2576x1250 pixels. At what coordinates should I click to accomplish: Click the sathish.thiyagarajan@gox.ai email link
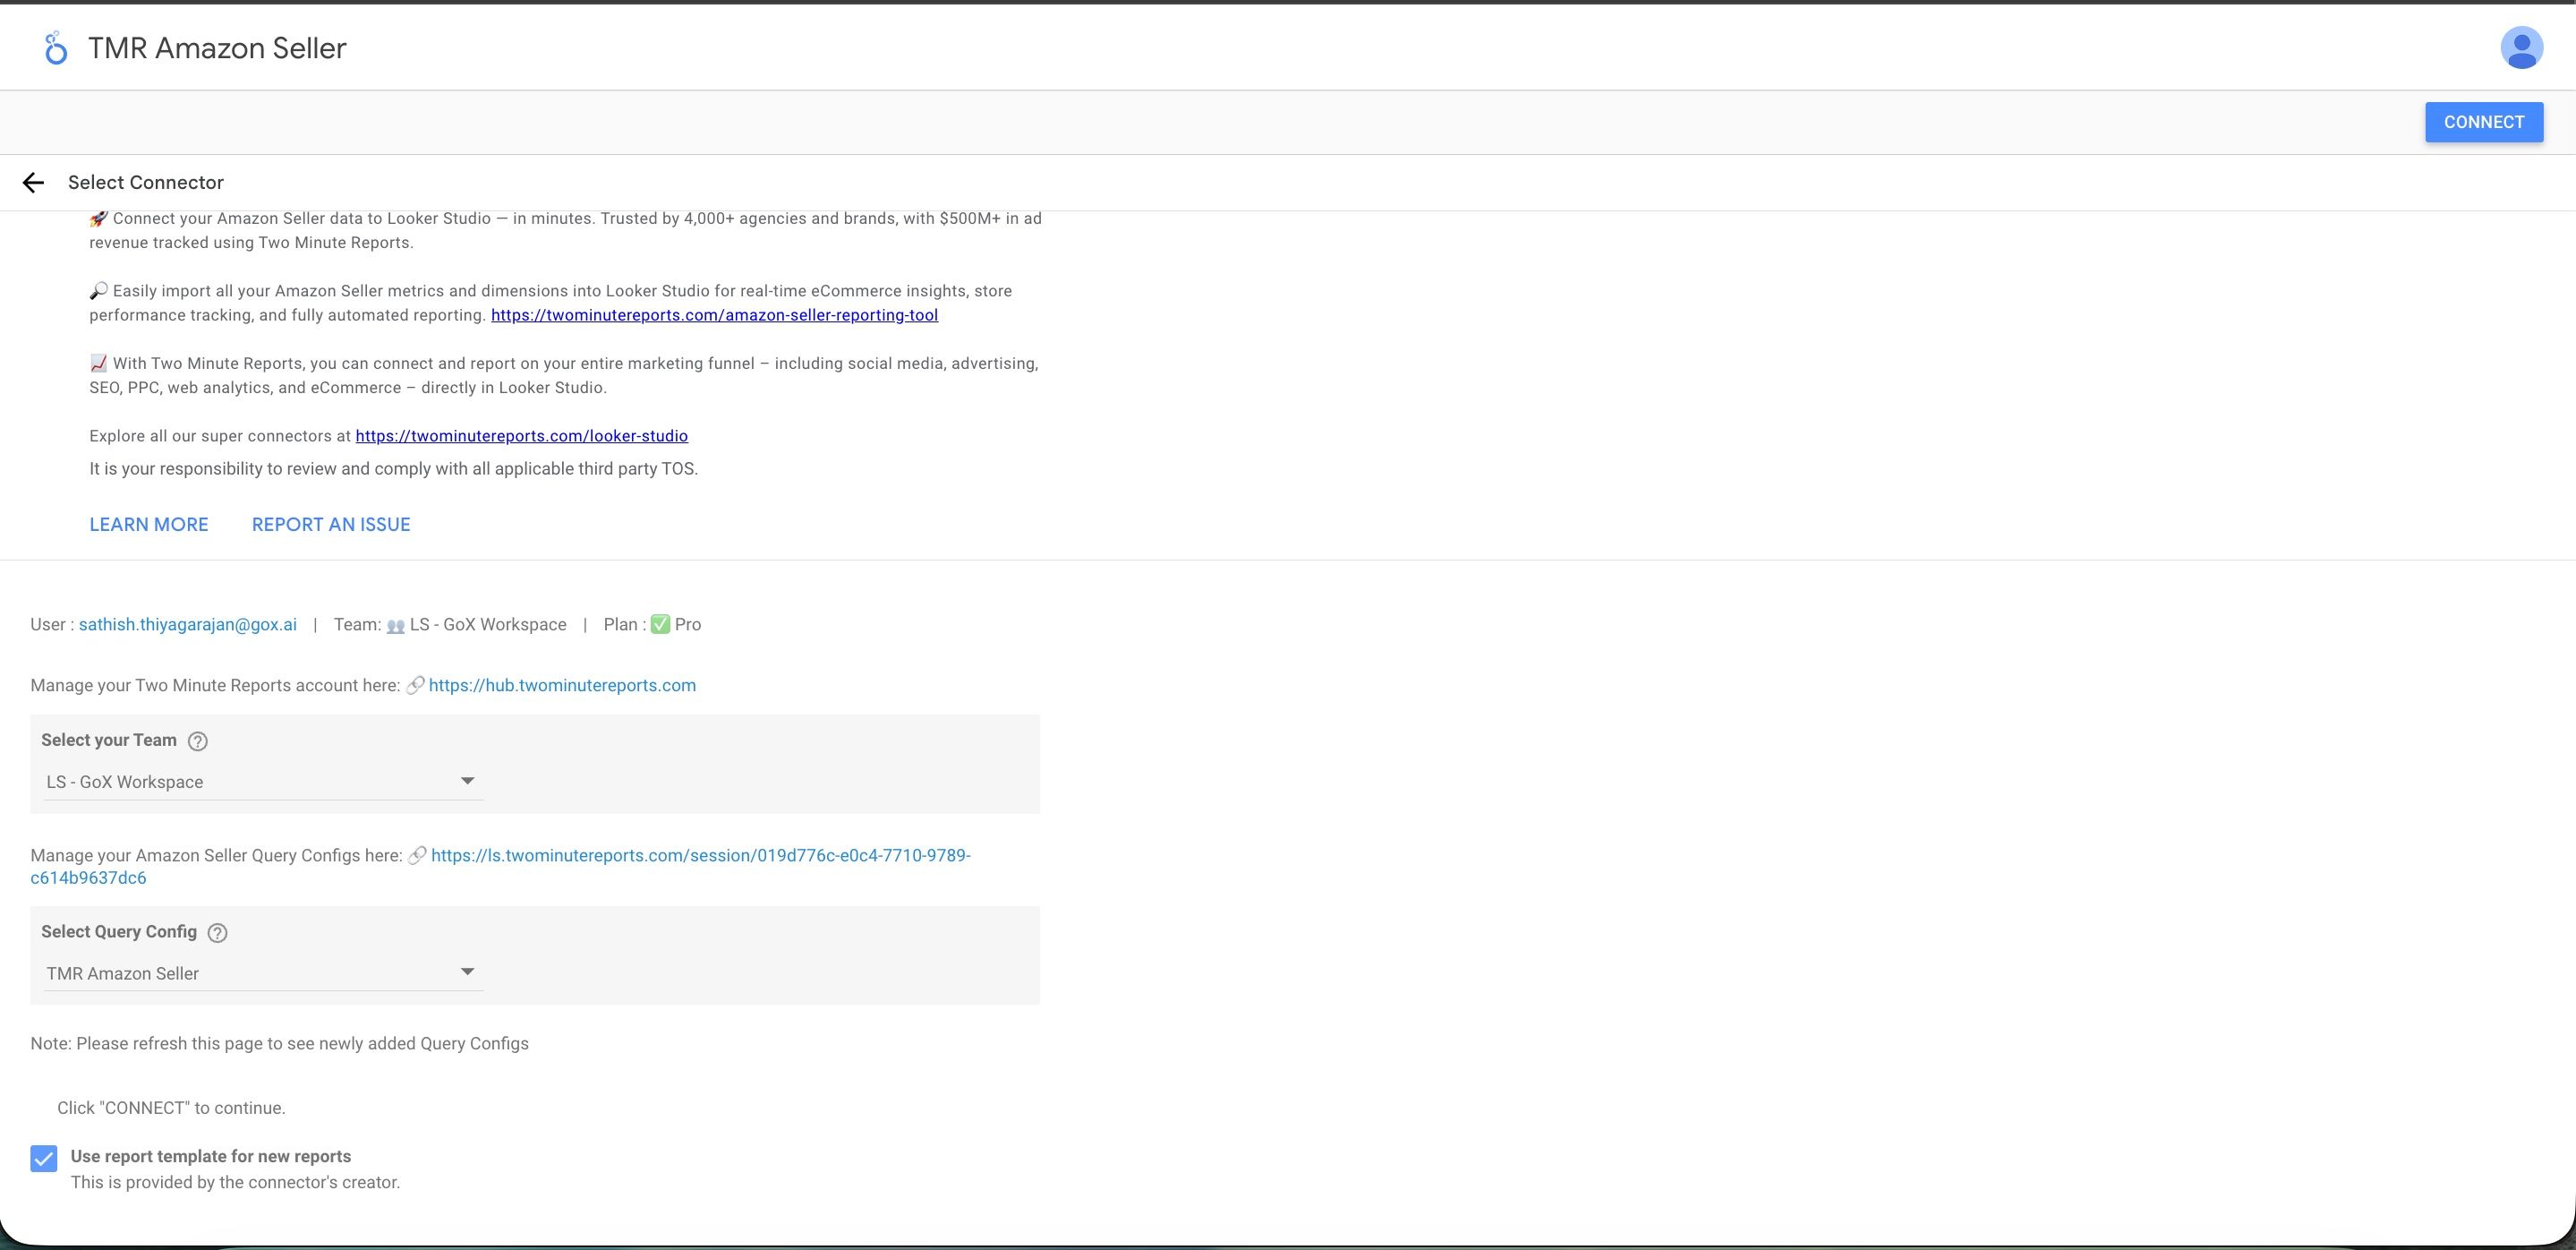pyautogui.click(x=187, y=624)
